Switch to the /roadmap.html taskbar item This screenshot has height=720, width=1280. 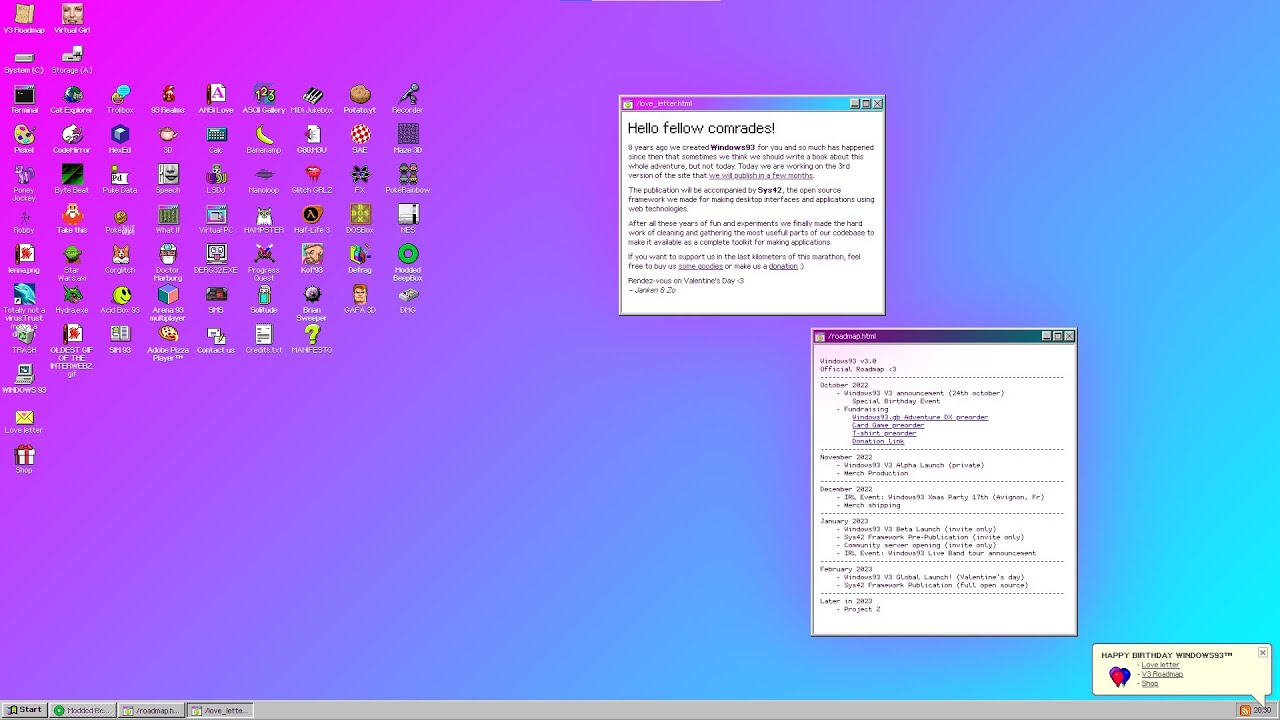click(x=150, y=710)
